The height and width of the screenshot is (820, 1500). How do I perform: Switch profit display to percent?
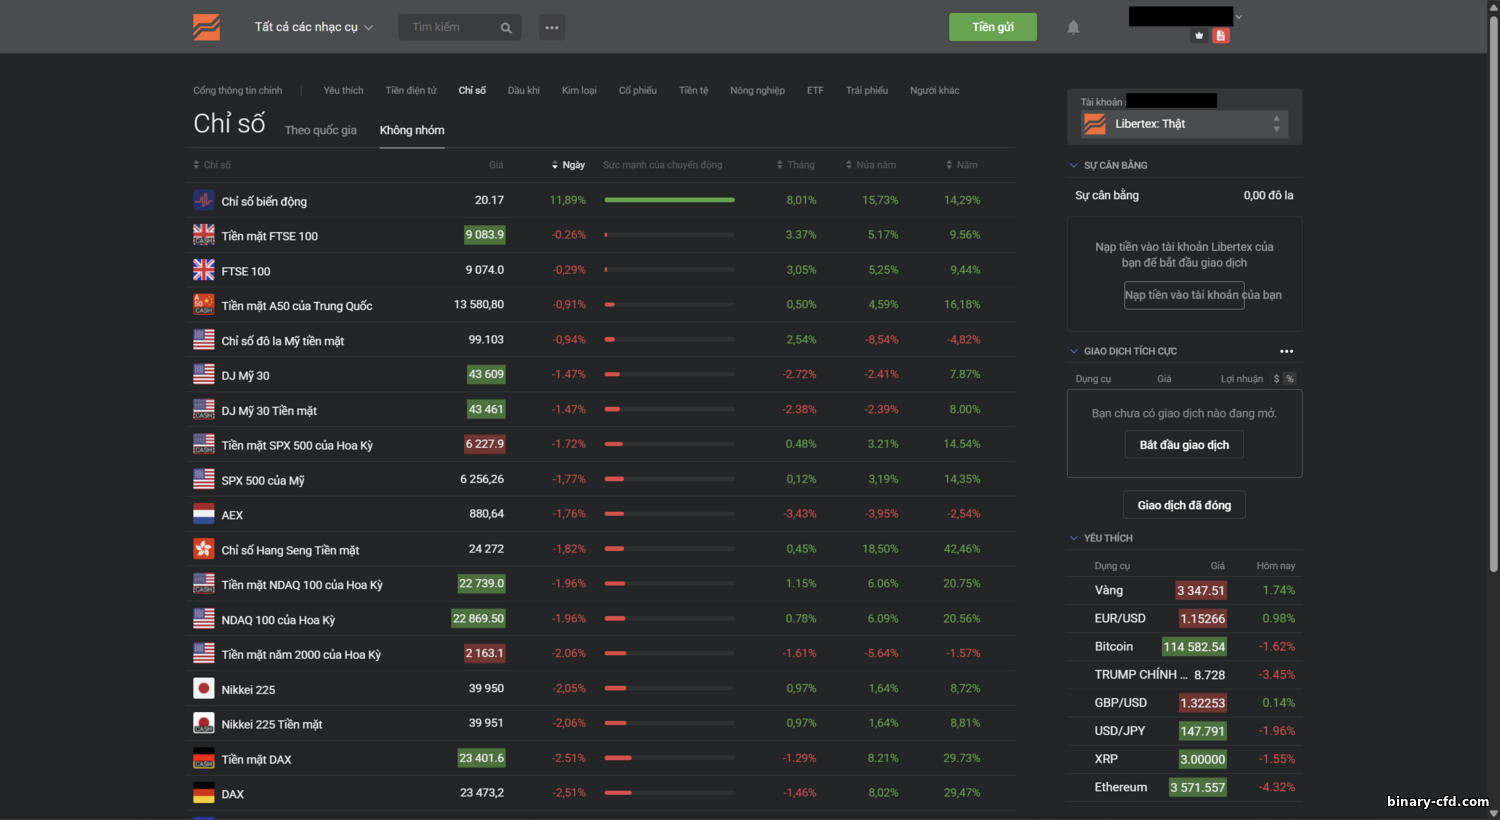coord(1290,379)
